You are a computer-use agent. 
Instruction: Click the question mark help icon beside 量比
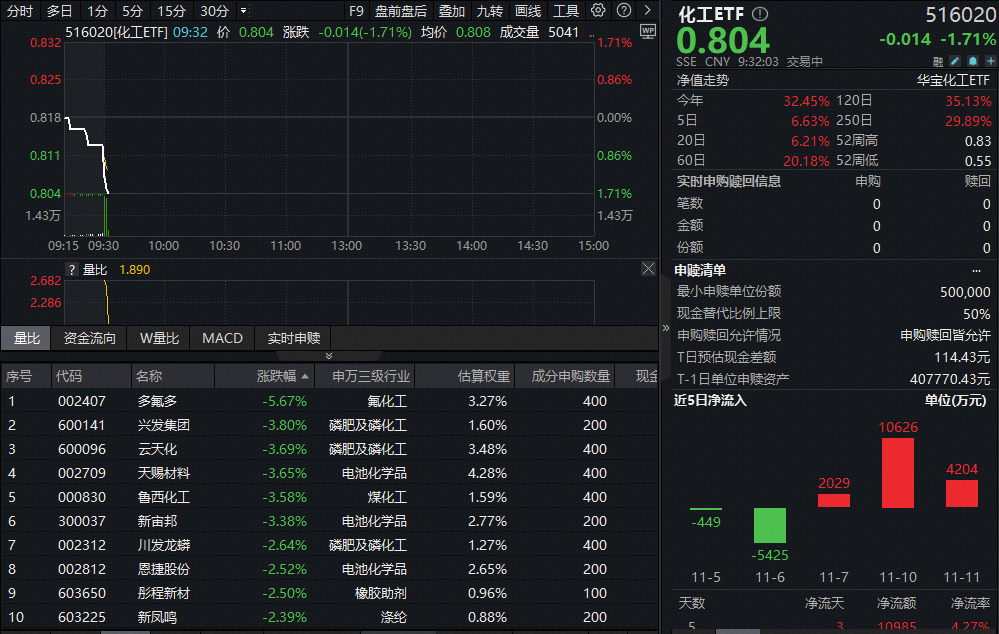click(71, 269)
